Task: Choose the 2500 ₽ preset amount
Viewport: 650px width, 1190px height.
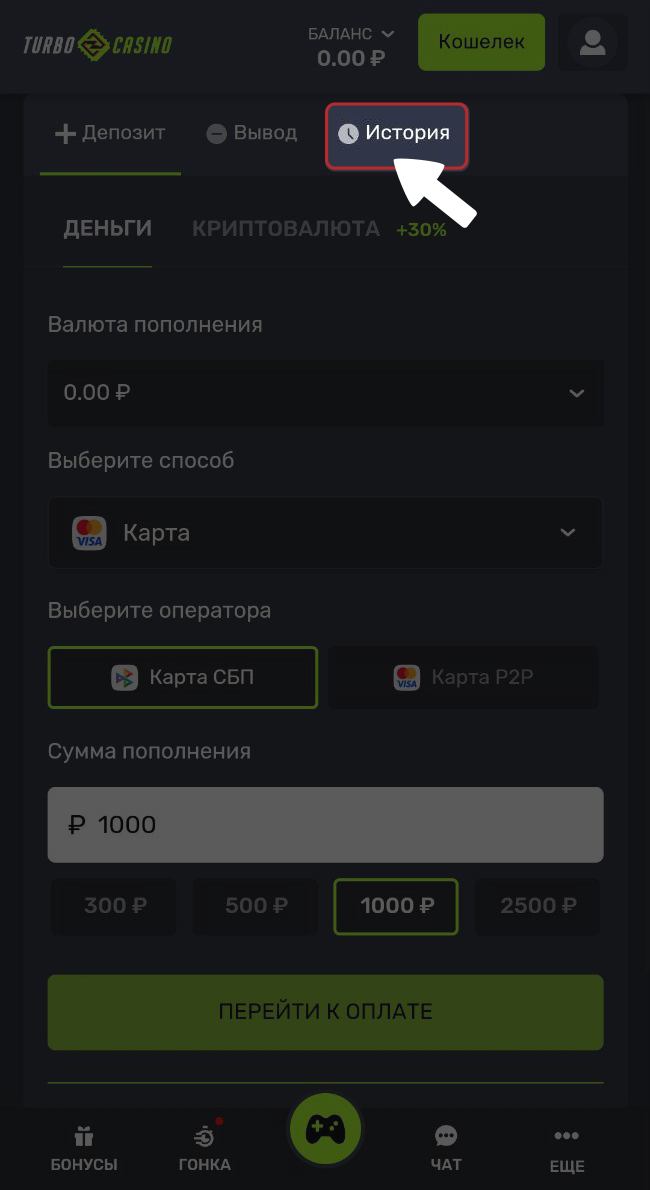Action: point(538,906)
